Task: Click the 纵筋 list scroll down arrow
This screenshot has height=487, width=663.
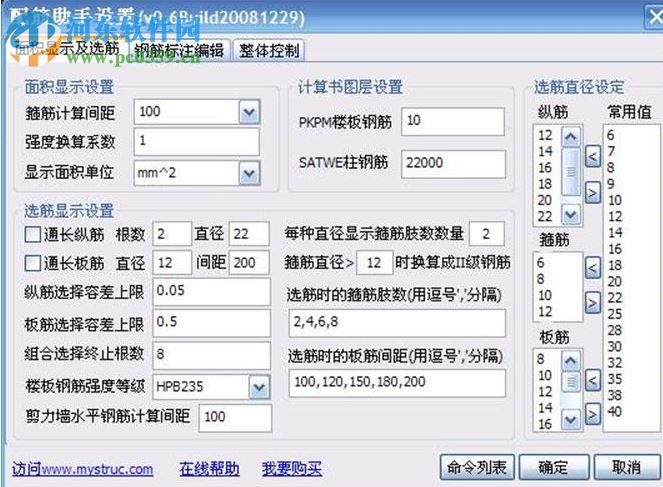Action: click(571, 215)
